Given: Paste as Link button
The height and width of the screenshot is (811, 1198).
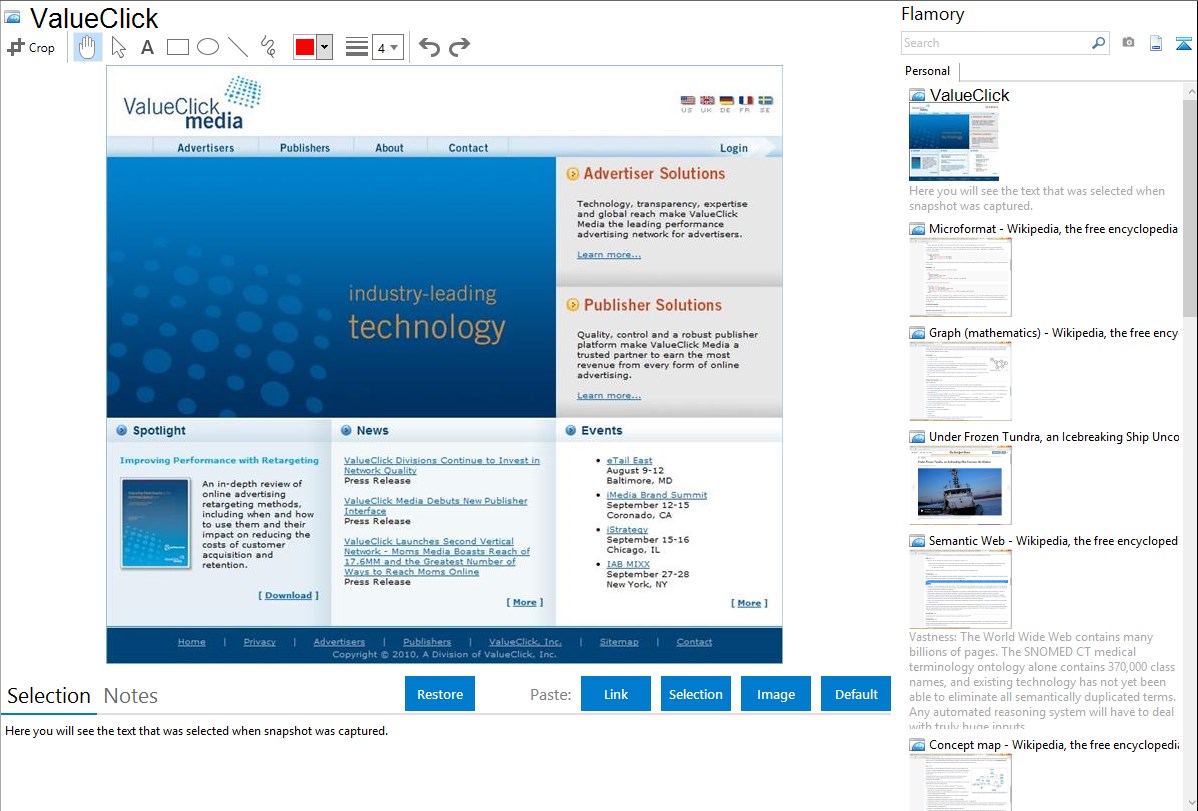Looking at the screenshot, I should (x=616, y=694).
